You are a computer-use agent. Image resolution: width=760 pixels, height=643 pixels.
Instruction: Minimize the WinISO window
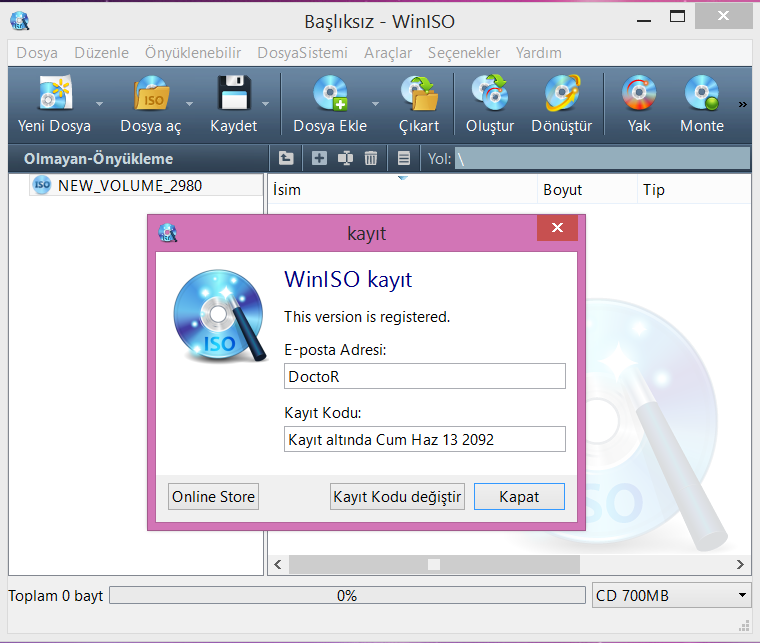click(x=644, y=21)
